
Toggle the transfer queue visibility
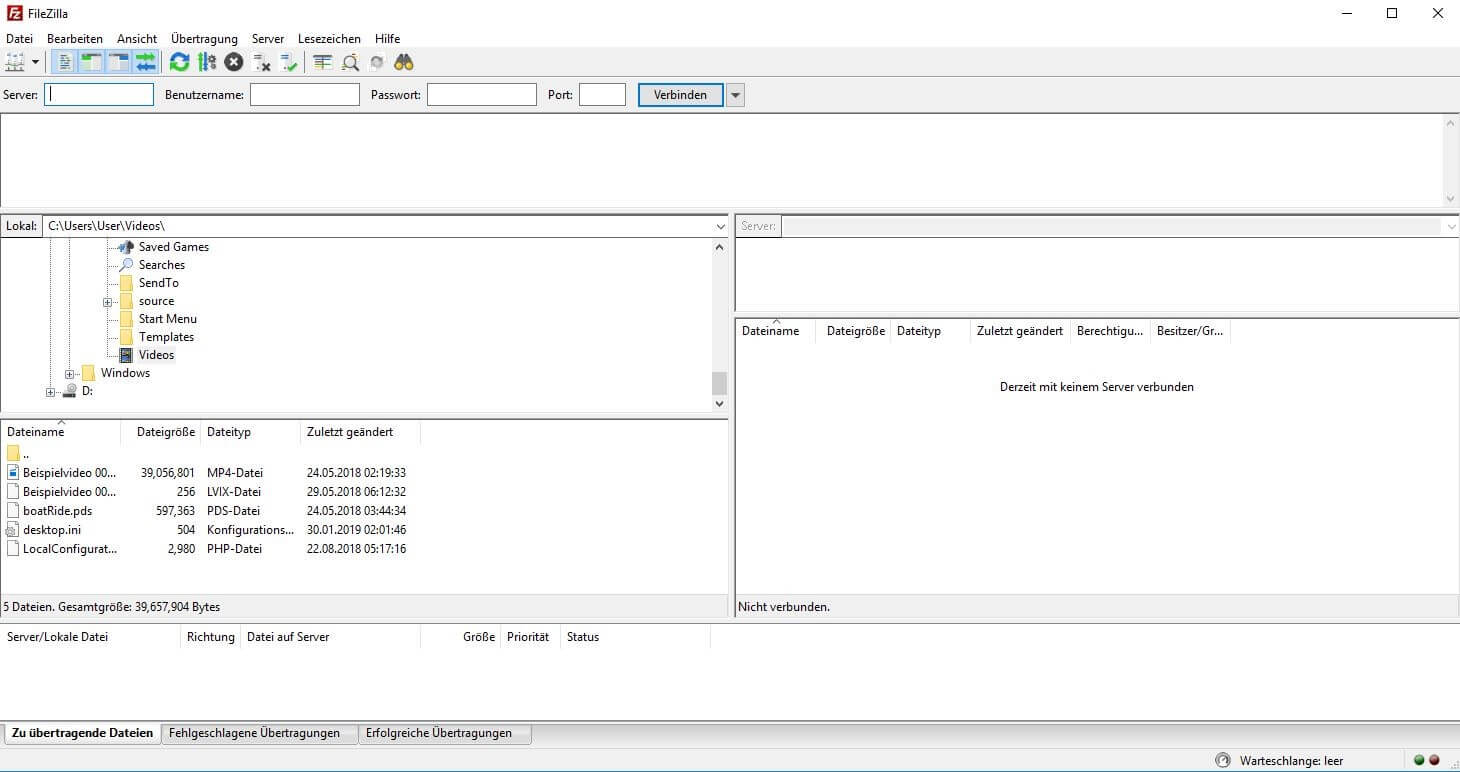147,62
